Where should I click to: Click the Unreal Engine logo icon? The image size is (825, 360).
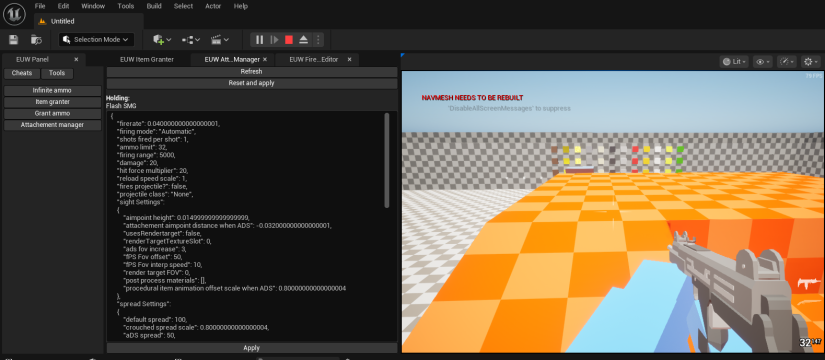point(14,14)
